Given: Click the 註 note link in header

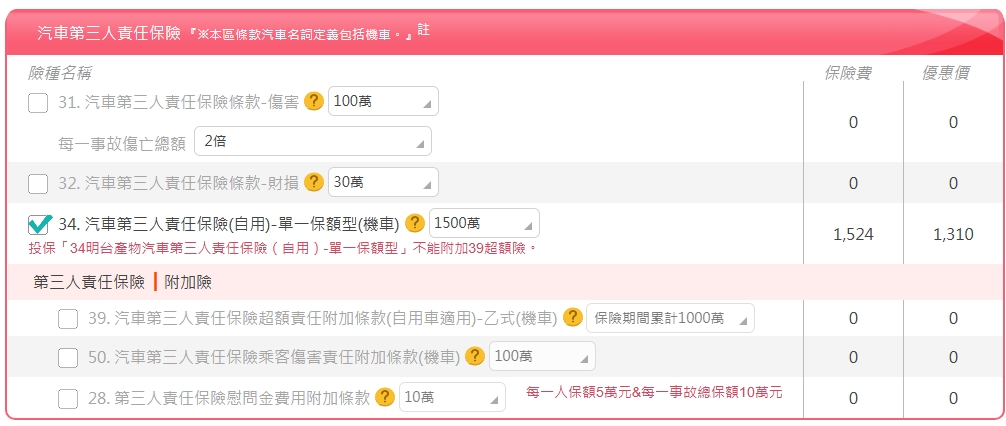Looking at the screenshot, I should point(423,31).
